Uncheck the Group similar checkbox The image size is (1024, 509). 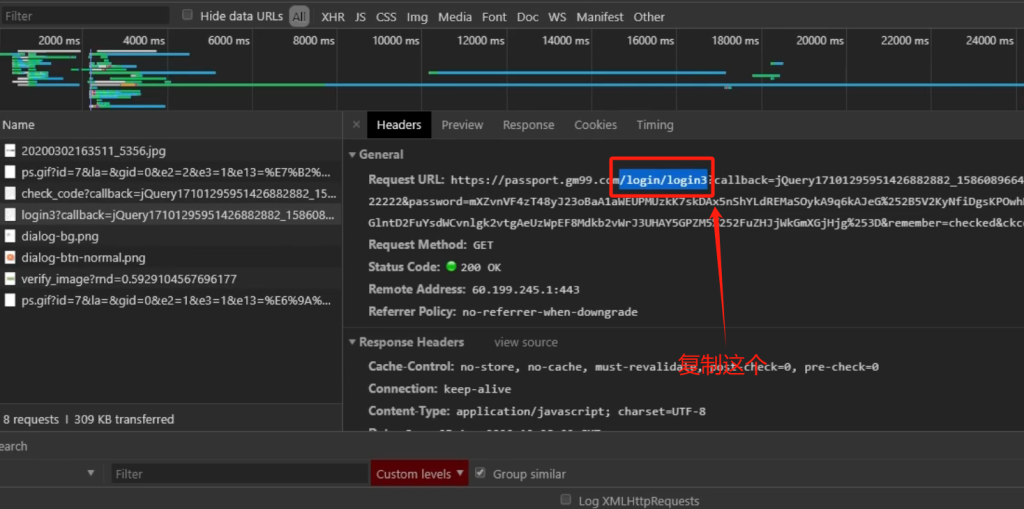coord(481,473)
